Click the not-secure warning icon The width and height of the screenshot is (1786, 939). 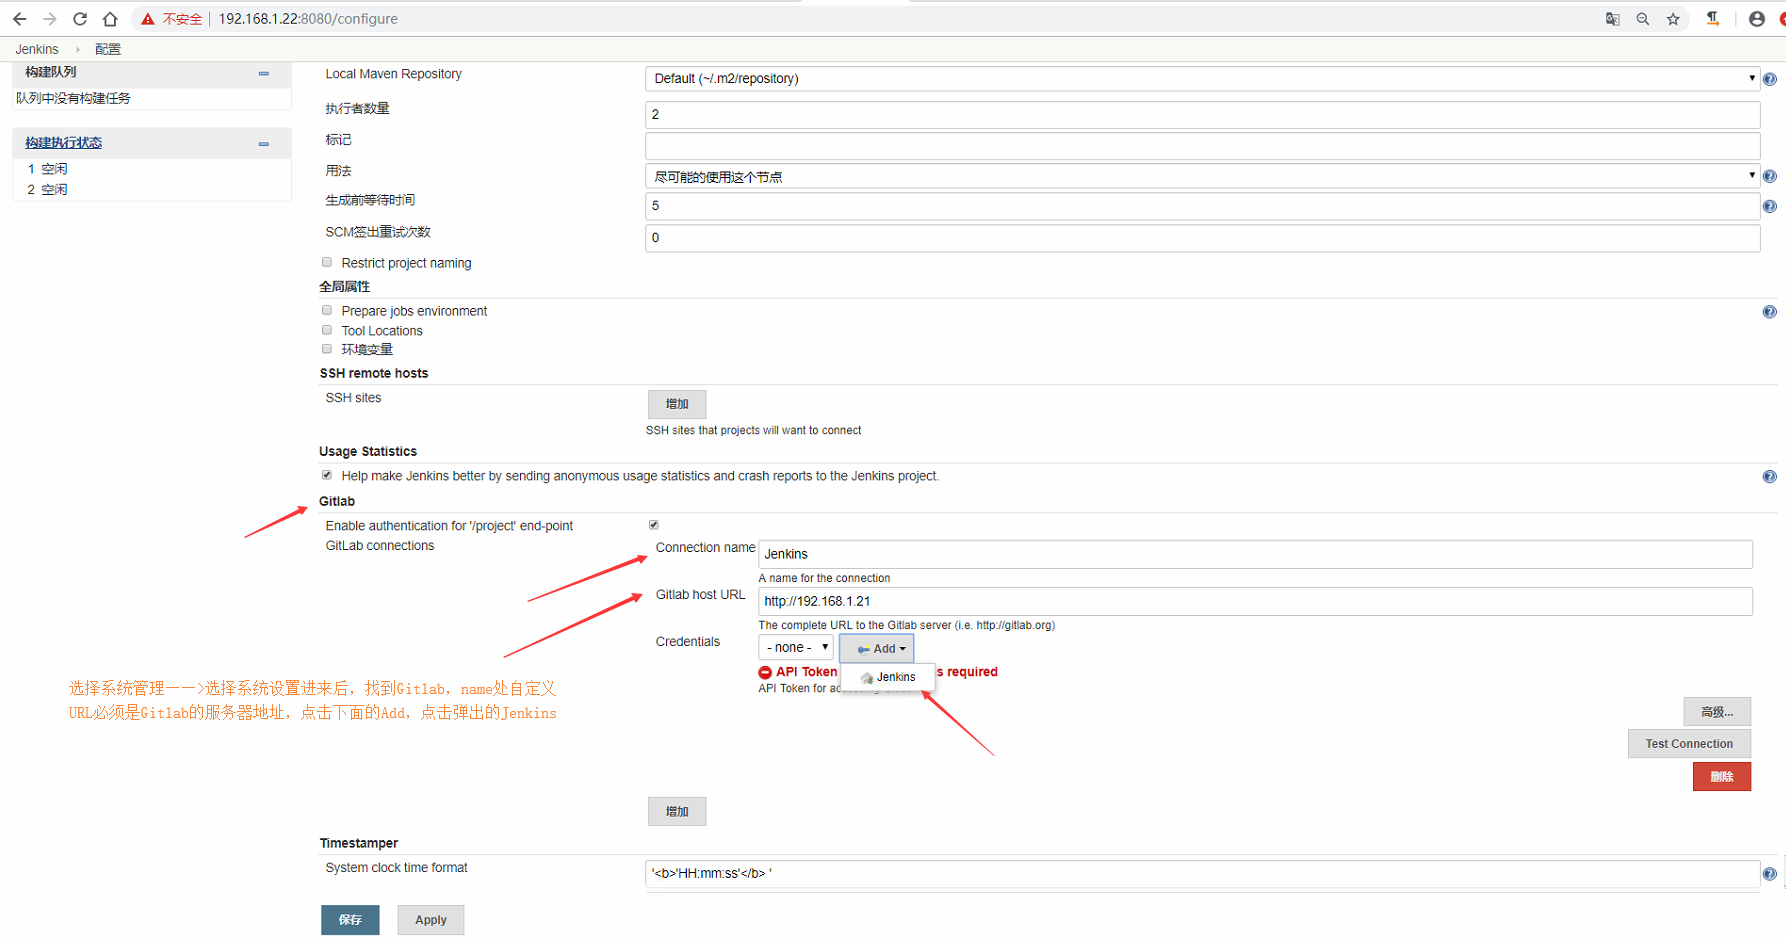tap(148, 19)
